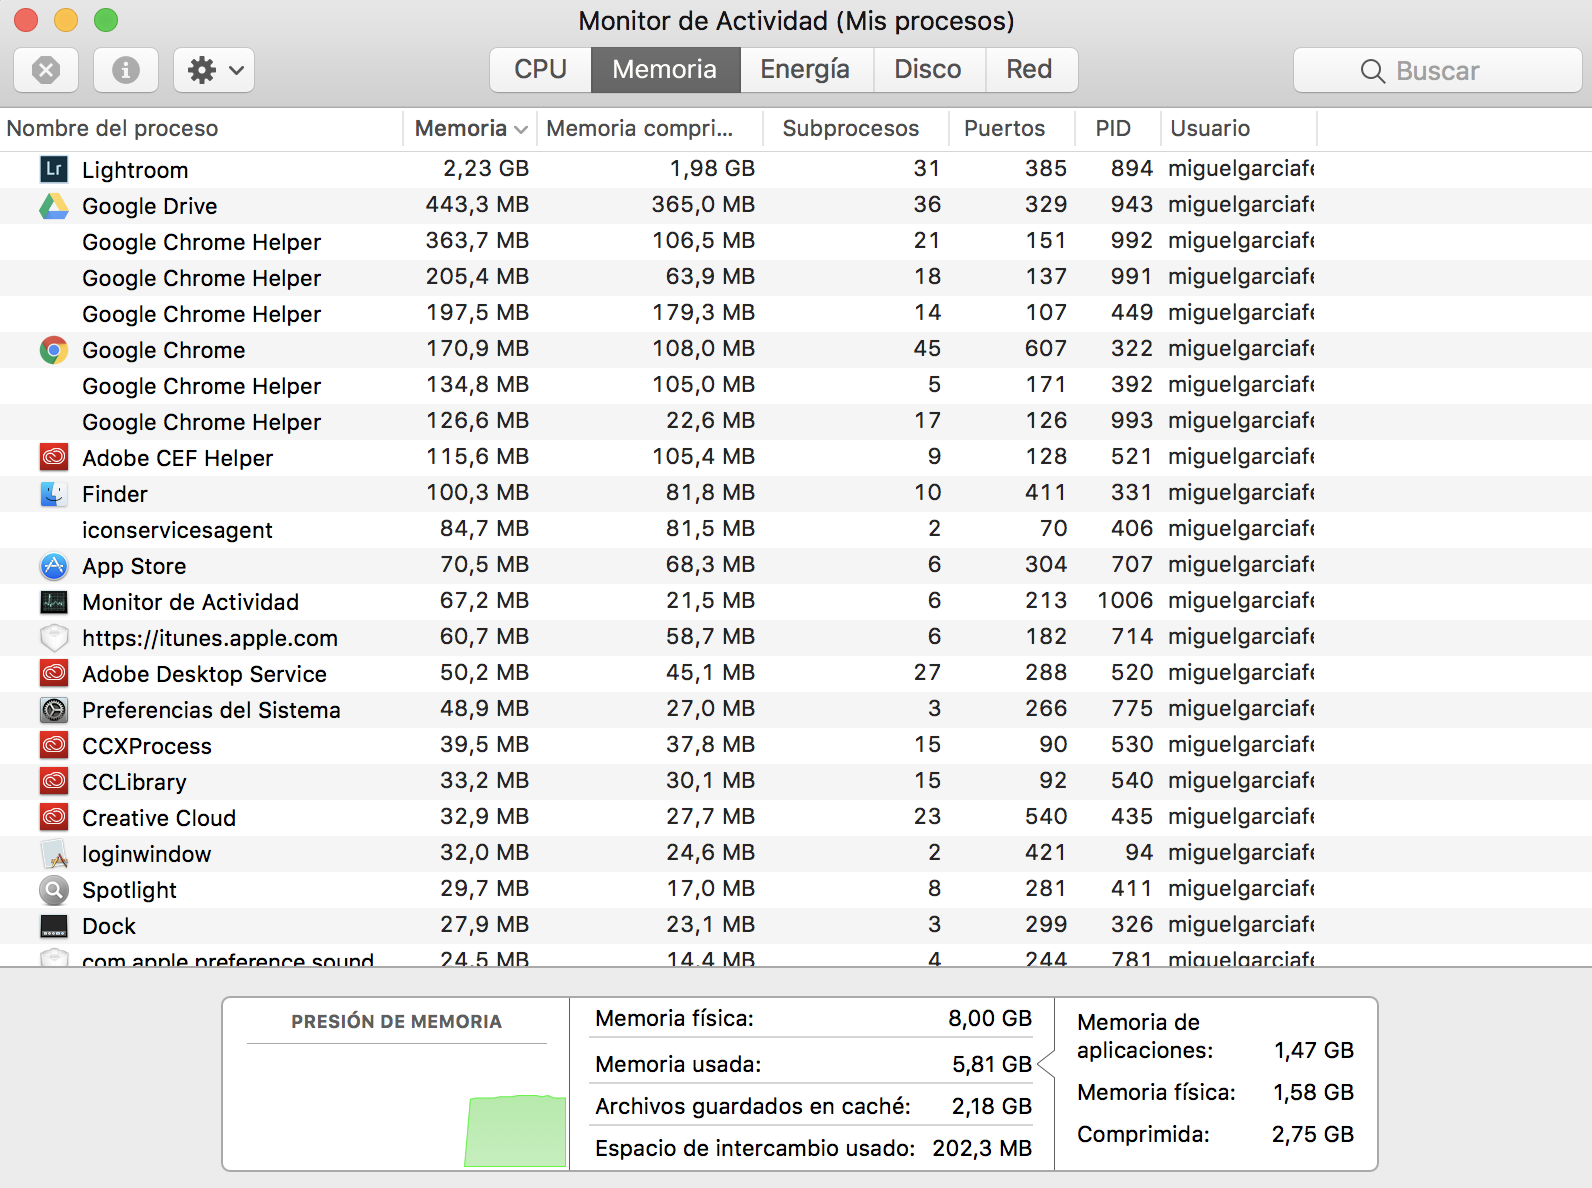Click the App Store icon
This screenshot has height=1188, width=1592.
(x=54, y=566)
